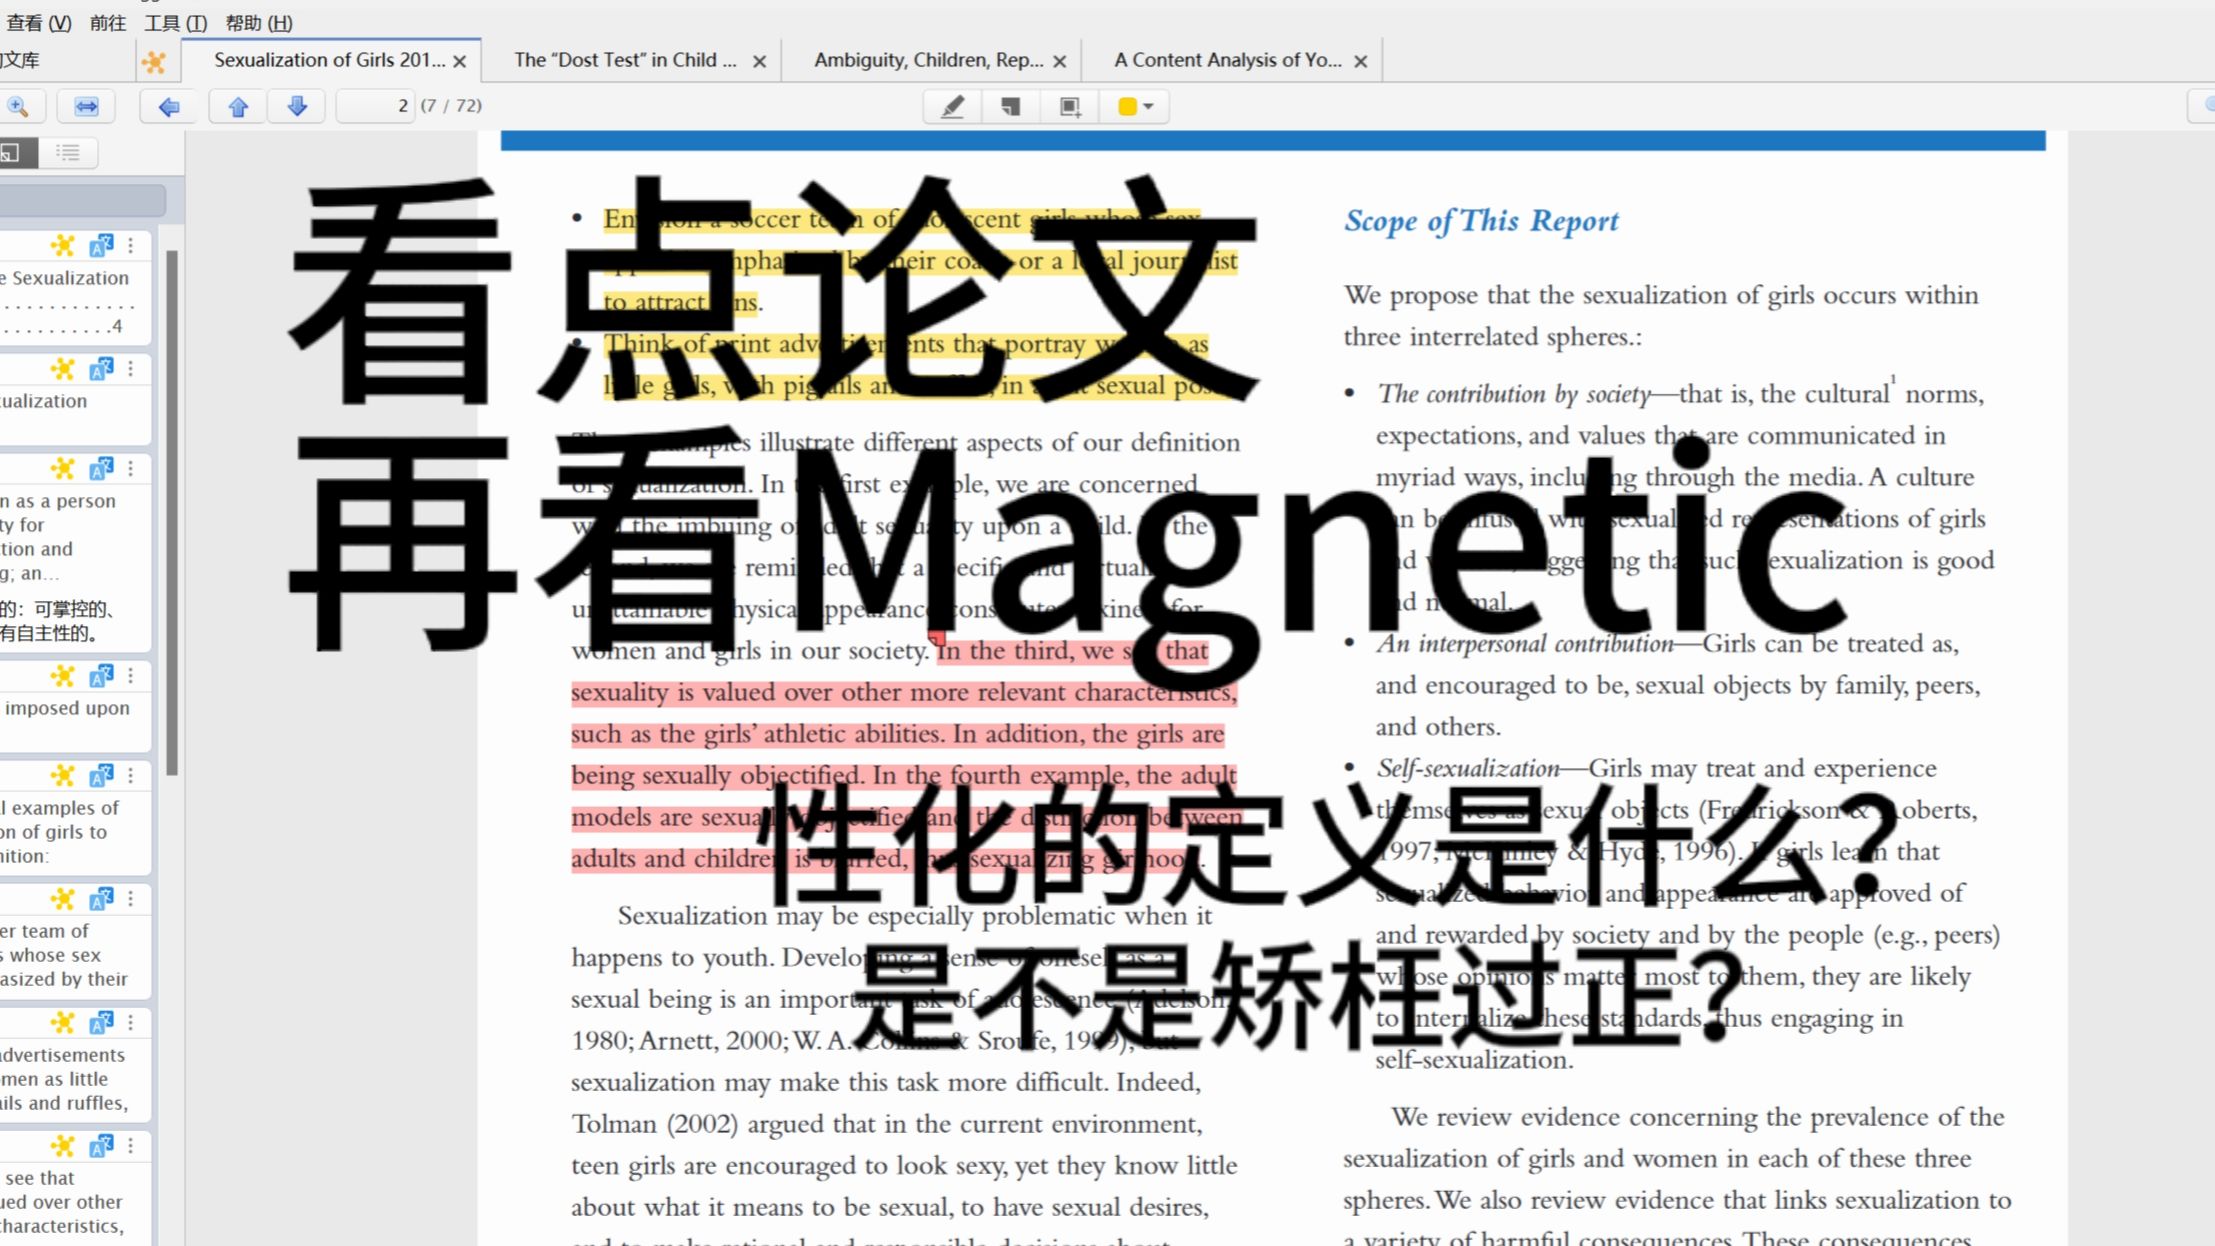Click translate icon on 'advertisements' annotation
2215x1246 pixels.
[x=101, y=1022]
